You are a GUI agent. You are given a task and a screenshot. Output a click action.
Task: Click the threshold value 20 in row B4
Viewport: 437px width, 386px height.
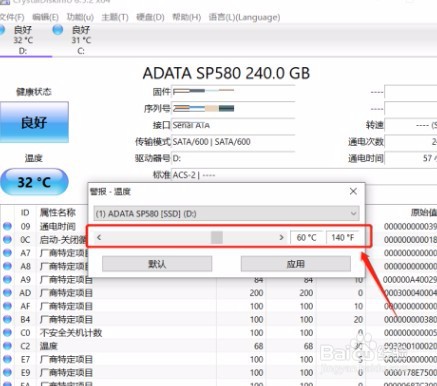pyautogui.click(x=358, y=319)
